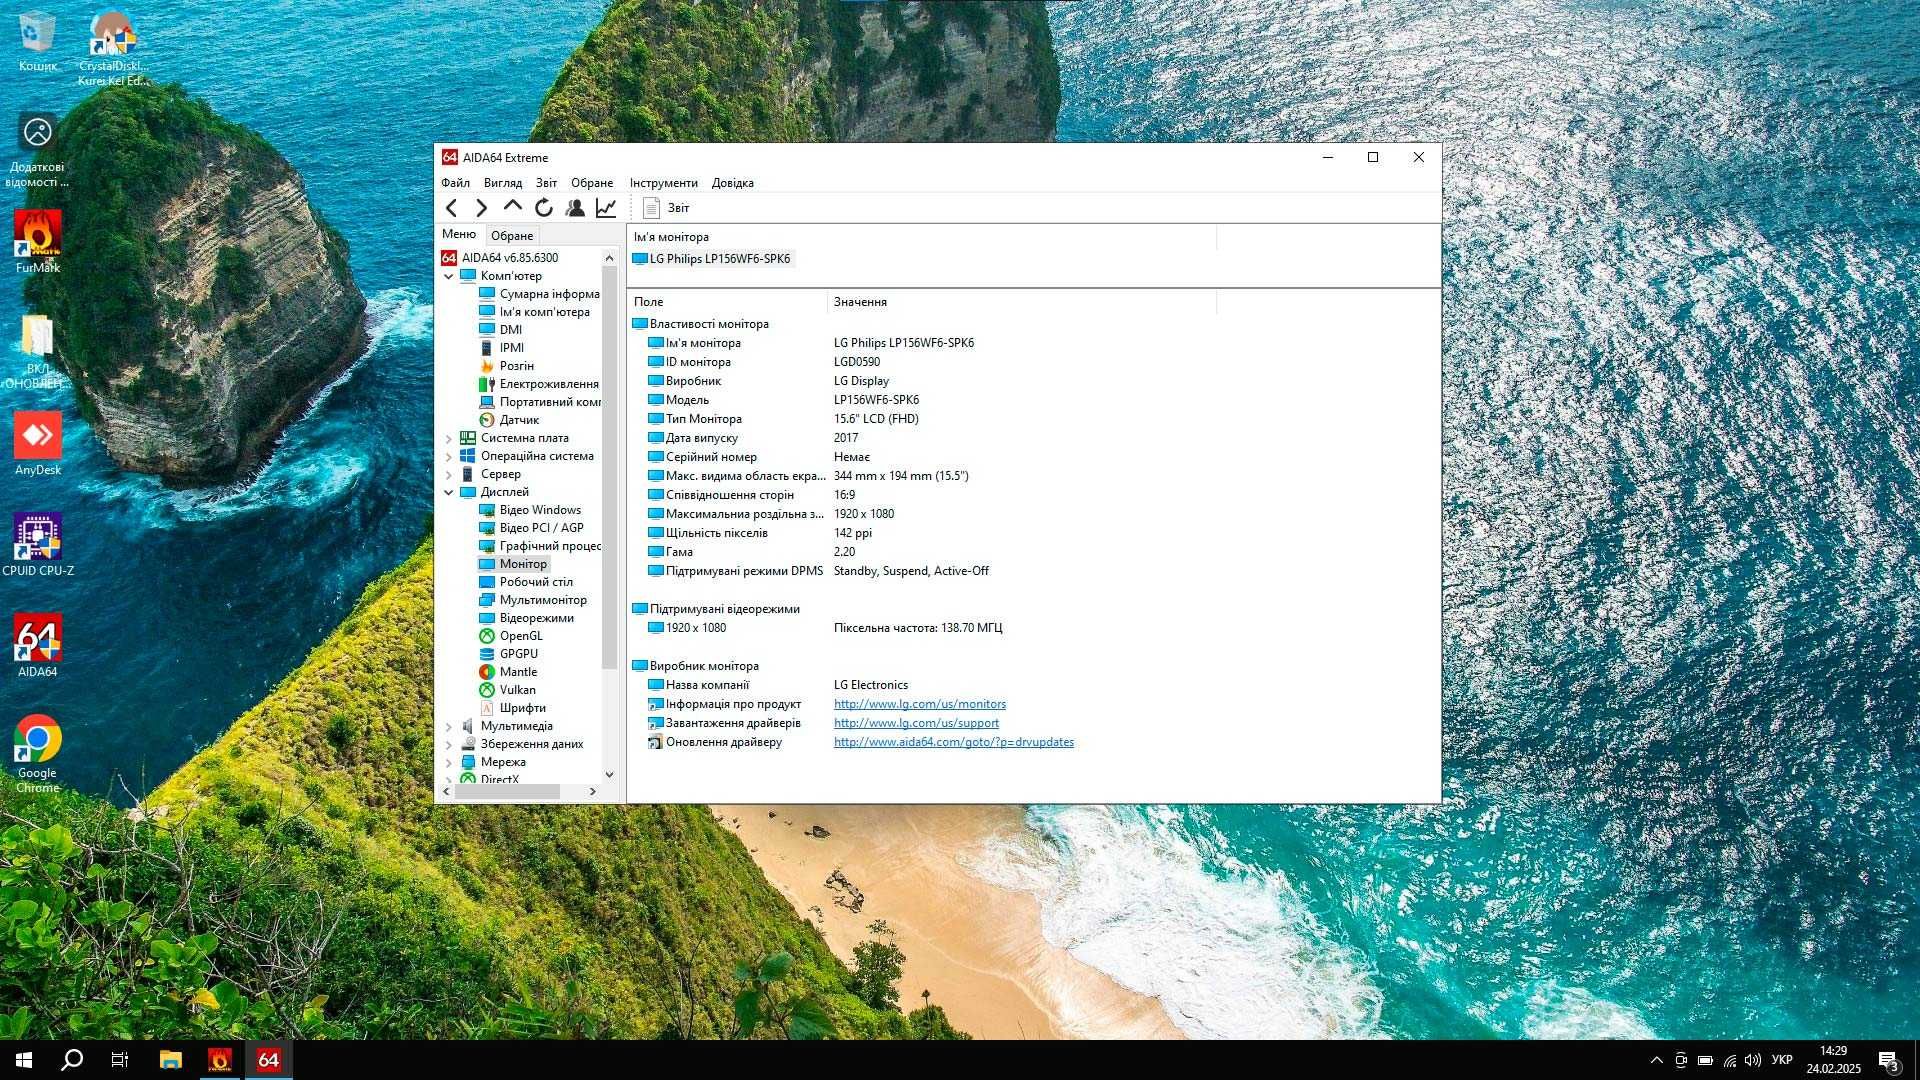This screenshot has width=1920, height=1080.
Task: Expand the Збереження даних node
Action: pos(449,744)
